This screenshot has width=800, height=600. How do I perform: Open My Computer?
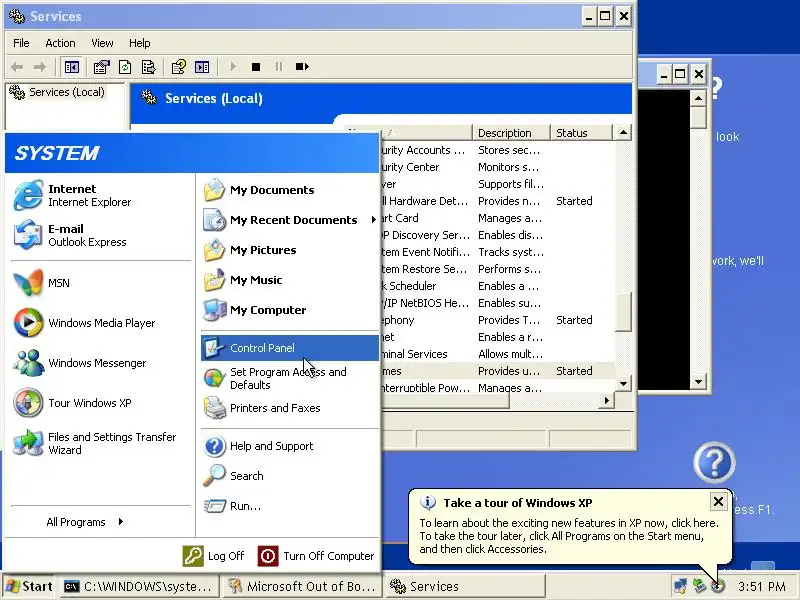coord(289,310)
